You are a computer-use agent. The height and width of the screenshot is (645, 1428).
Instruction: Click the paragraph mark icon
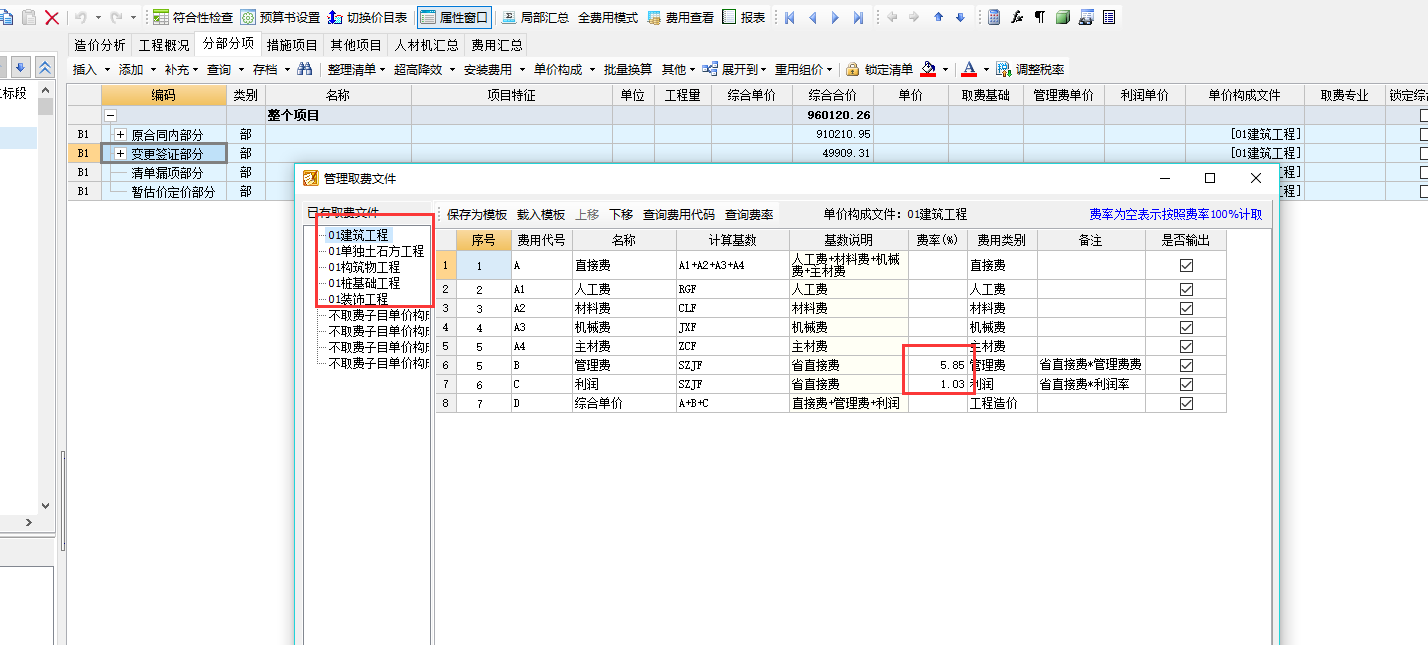tap(1039, 18)
